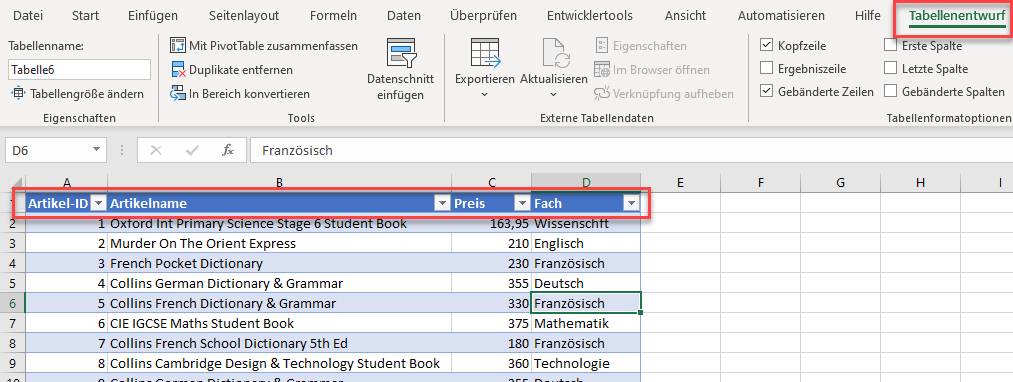
Task: Click the Tabellenname input field
Action: click(79, 70)
